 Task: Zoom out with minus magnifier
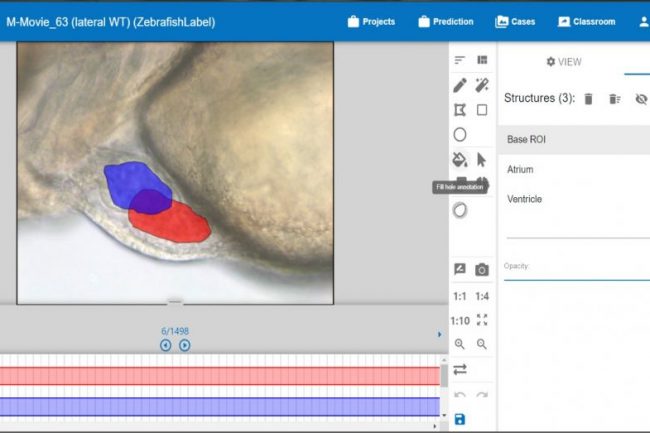pos(482,344)
